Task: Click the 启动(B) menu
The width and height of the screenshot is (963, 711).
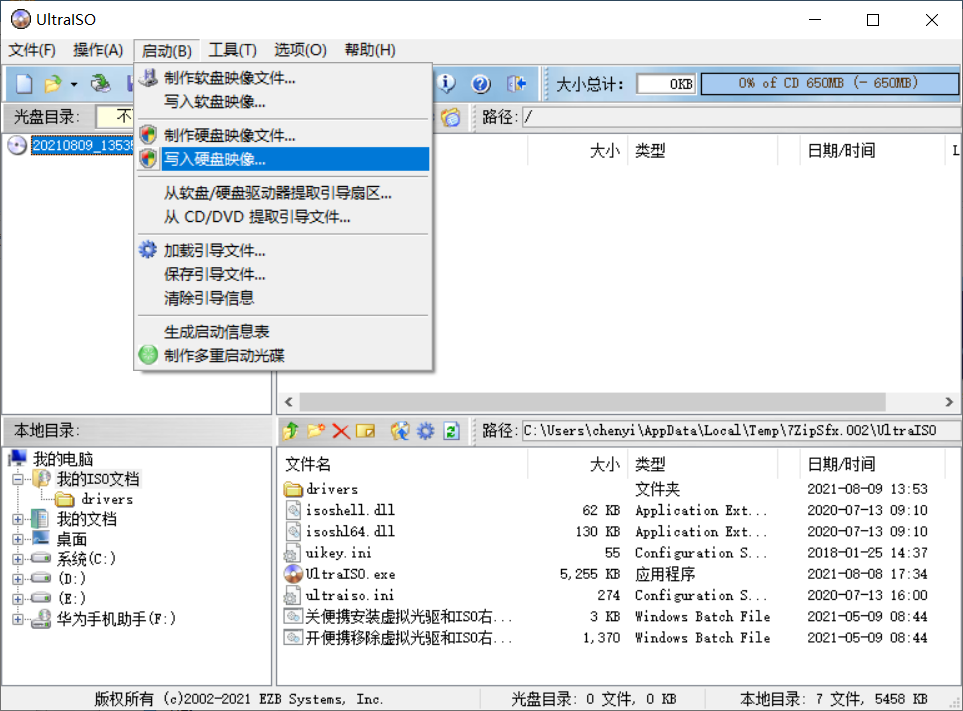Action: 166,50
